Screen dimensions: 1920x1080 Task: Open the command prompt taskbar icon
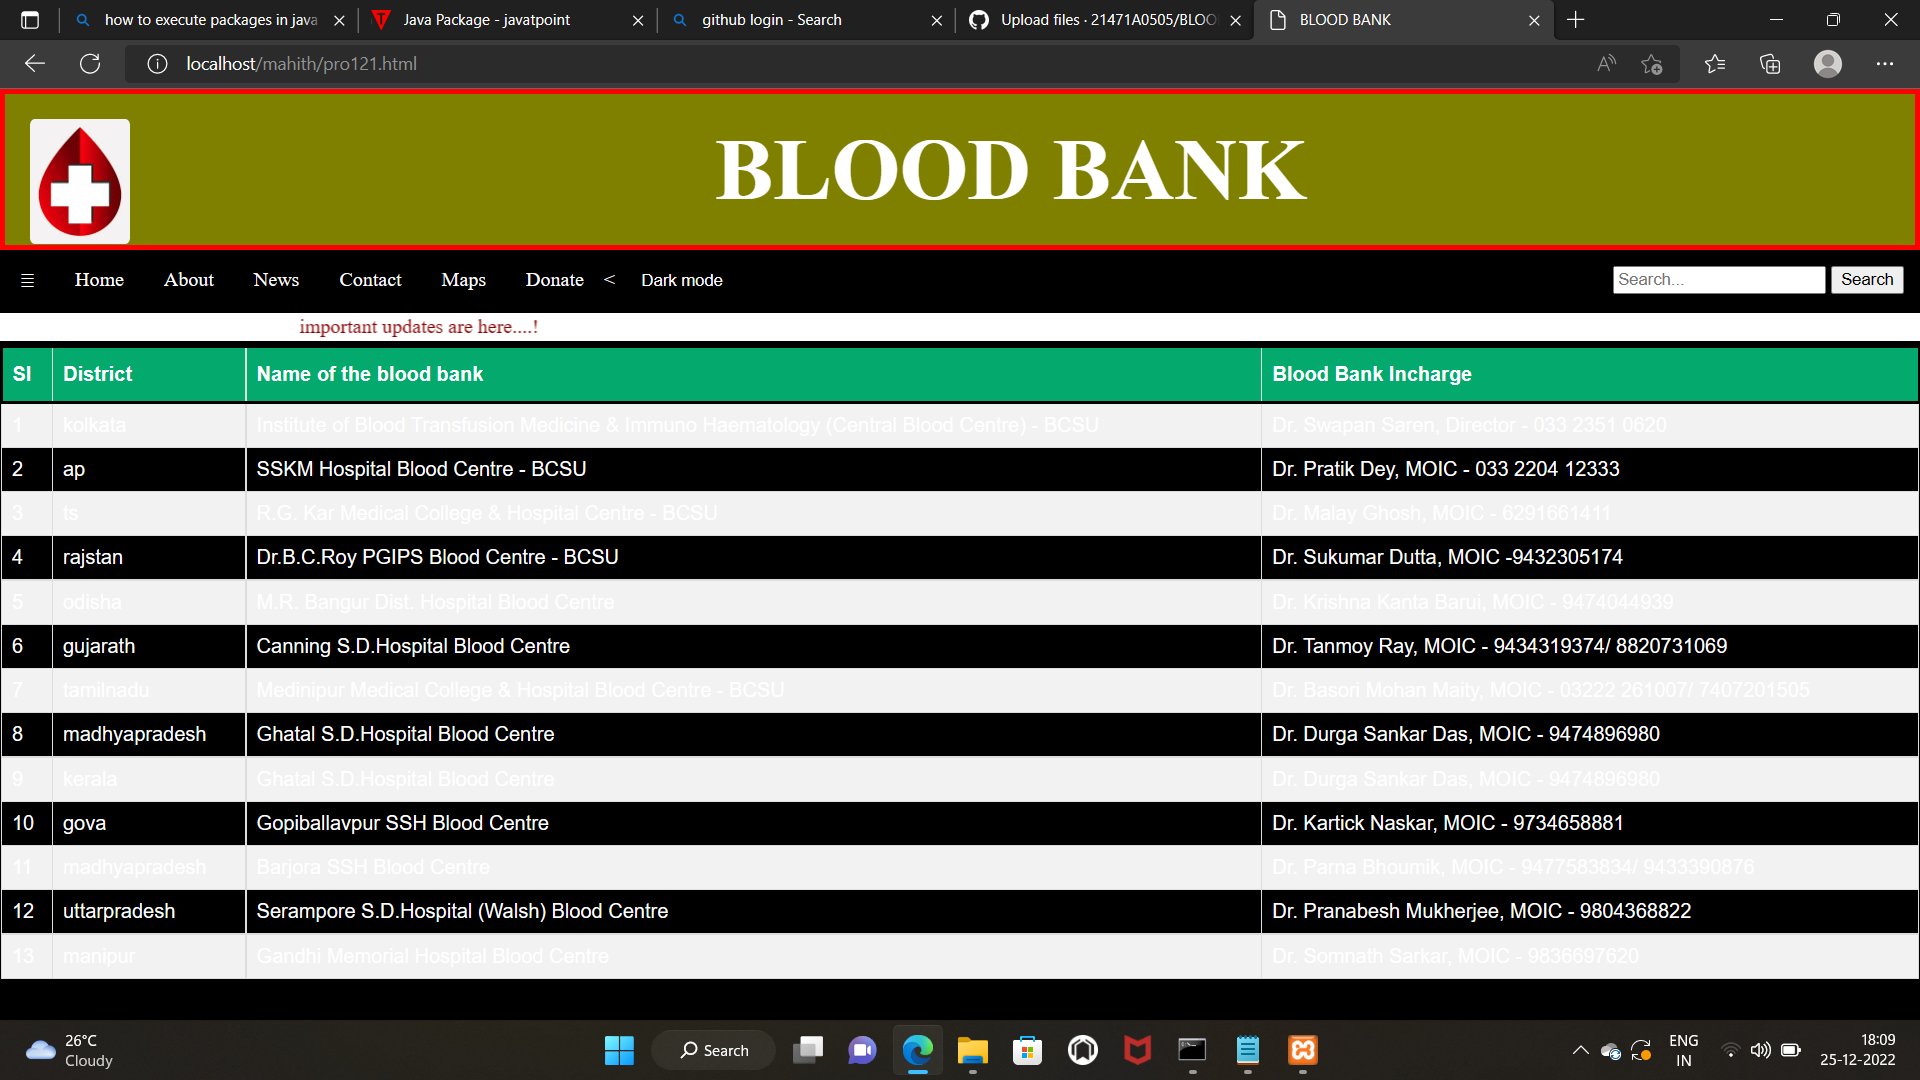click(1192, 1050)
